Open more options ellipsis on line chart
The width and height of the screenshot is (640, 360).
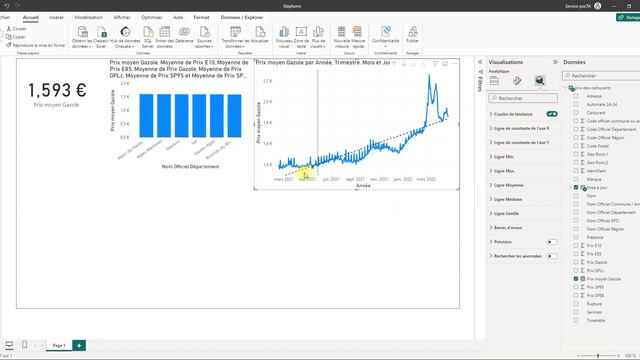pos(455,64)
